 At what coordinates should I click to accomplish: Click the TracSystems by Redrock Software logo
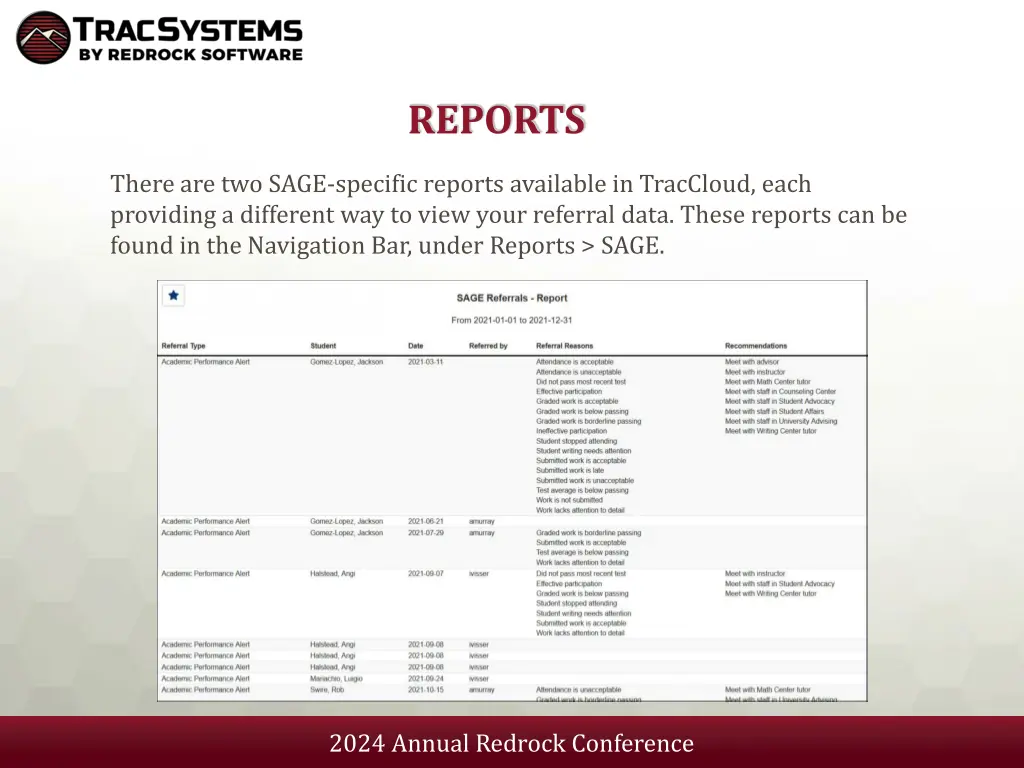pos(159,37)
